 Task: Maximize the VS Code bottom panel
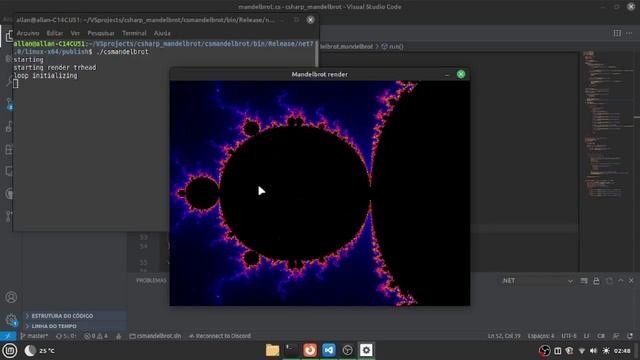[621, 281]
